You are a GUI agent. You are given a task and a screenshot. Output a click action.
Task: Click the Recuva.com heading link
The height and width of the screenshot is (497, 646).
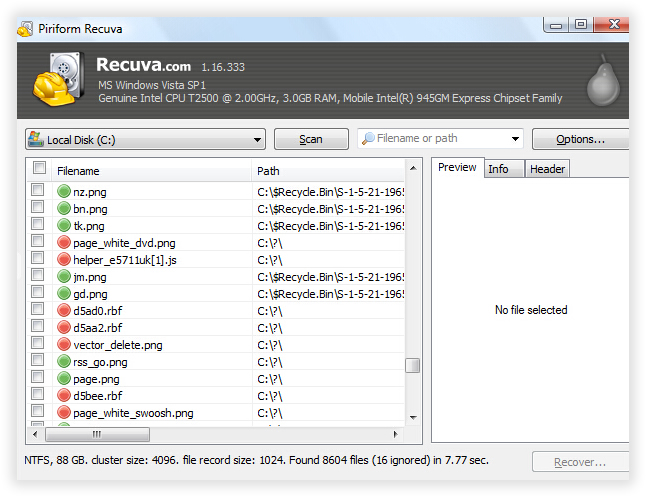(x=143, y=65)
